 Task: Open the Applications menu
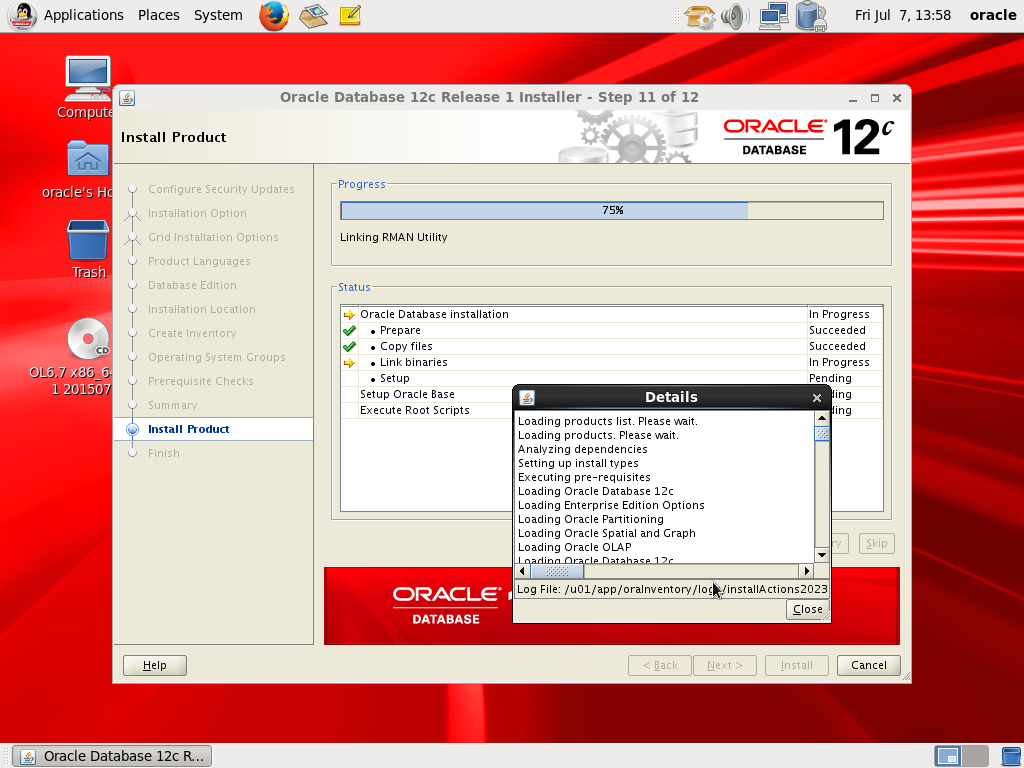click(x=84, y=15)
